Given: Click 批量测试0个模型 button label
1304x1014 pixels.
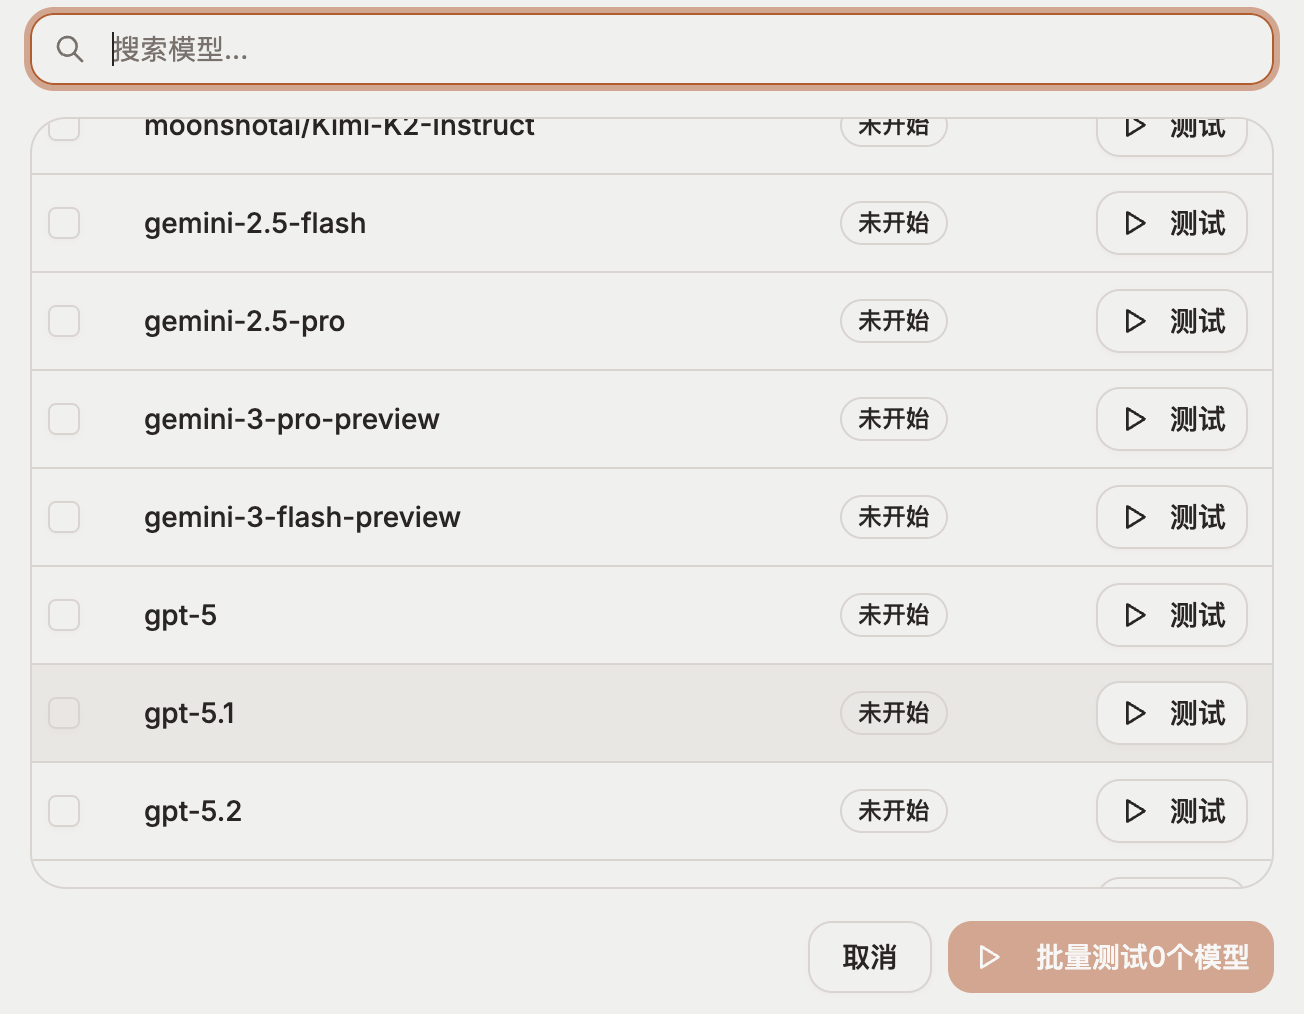Looking at the screenshot, I should (1142, 957).
